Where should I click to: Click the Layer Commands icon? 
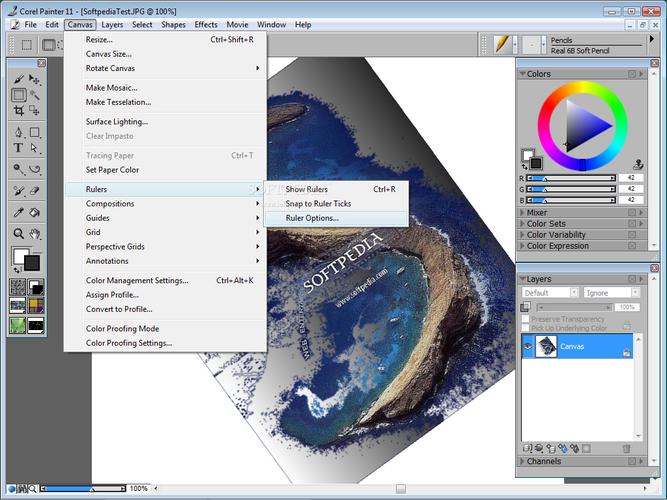coord(527,448)
